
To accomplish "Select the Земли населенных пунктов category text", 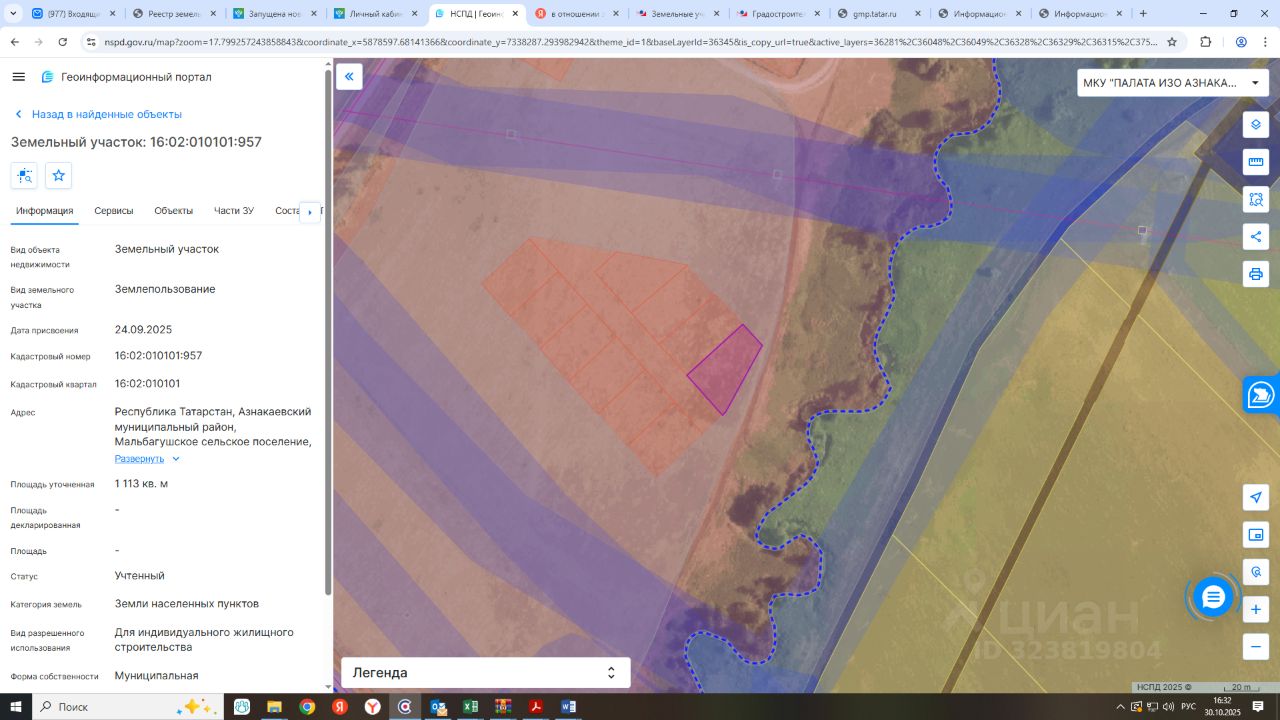I will 187,604.
